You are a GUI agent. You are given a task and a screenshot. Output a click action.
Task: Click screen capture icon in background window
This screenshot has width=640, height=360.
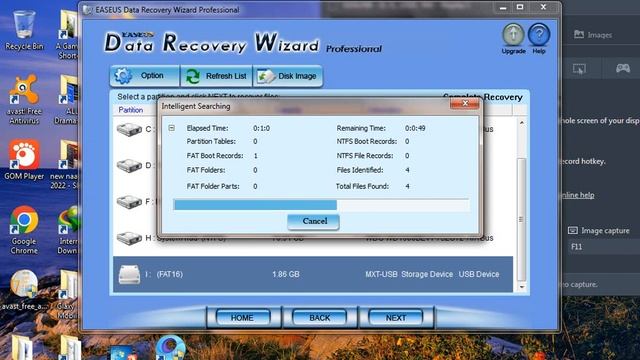point(579,69)
